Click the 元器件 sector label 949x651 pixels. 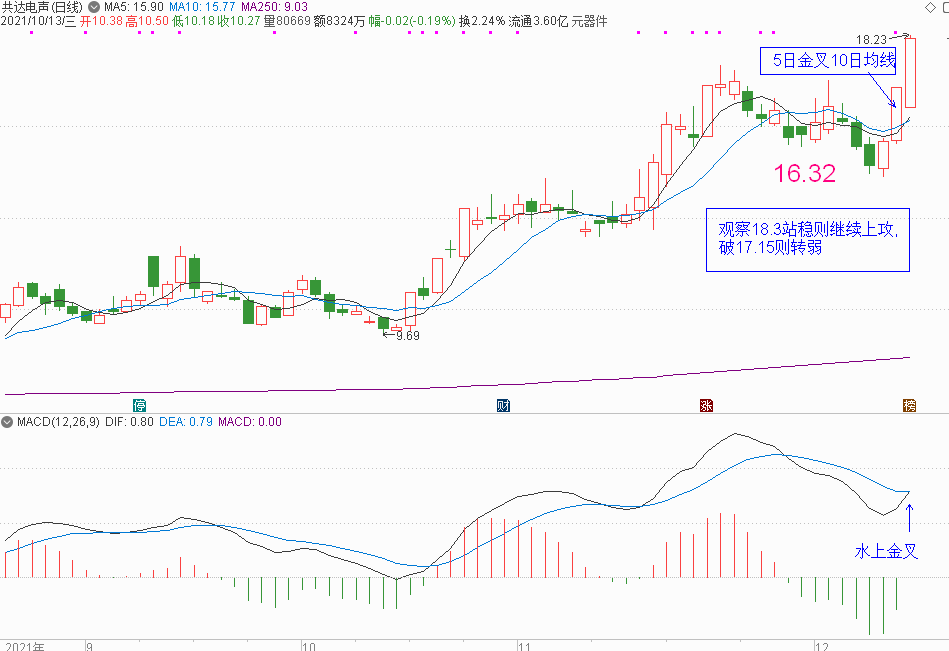[589, 21]
